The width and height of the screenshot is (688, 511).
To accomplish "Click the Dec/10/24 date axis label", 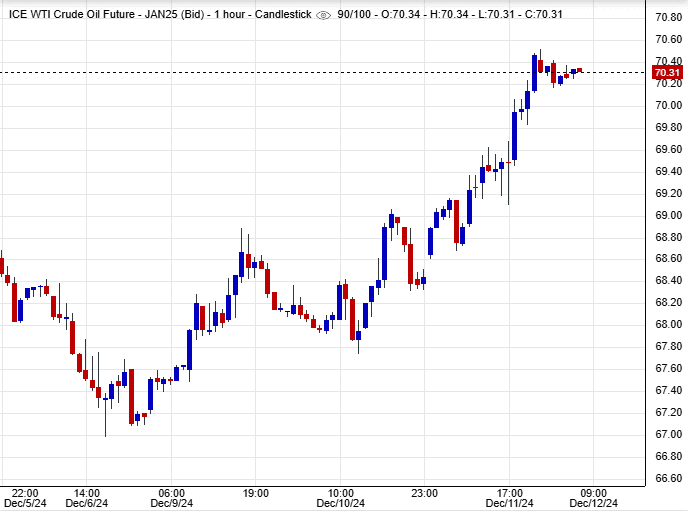I will pyautogui.click(x=341, y=504).
